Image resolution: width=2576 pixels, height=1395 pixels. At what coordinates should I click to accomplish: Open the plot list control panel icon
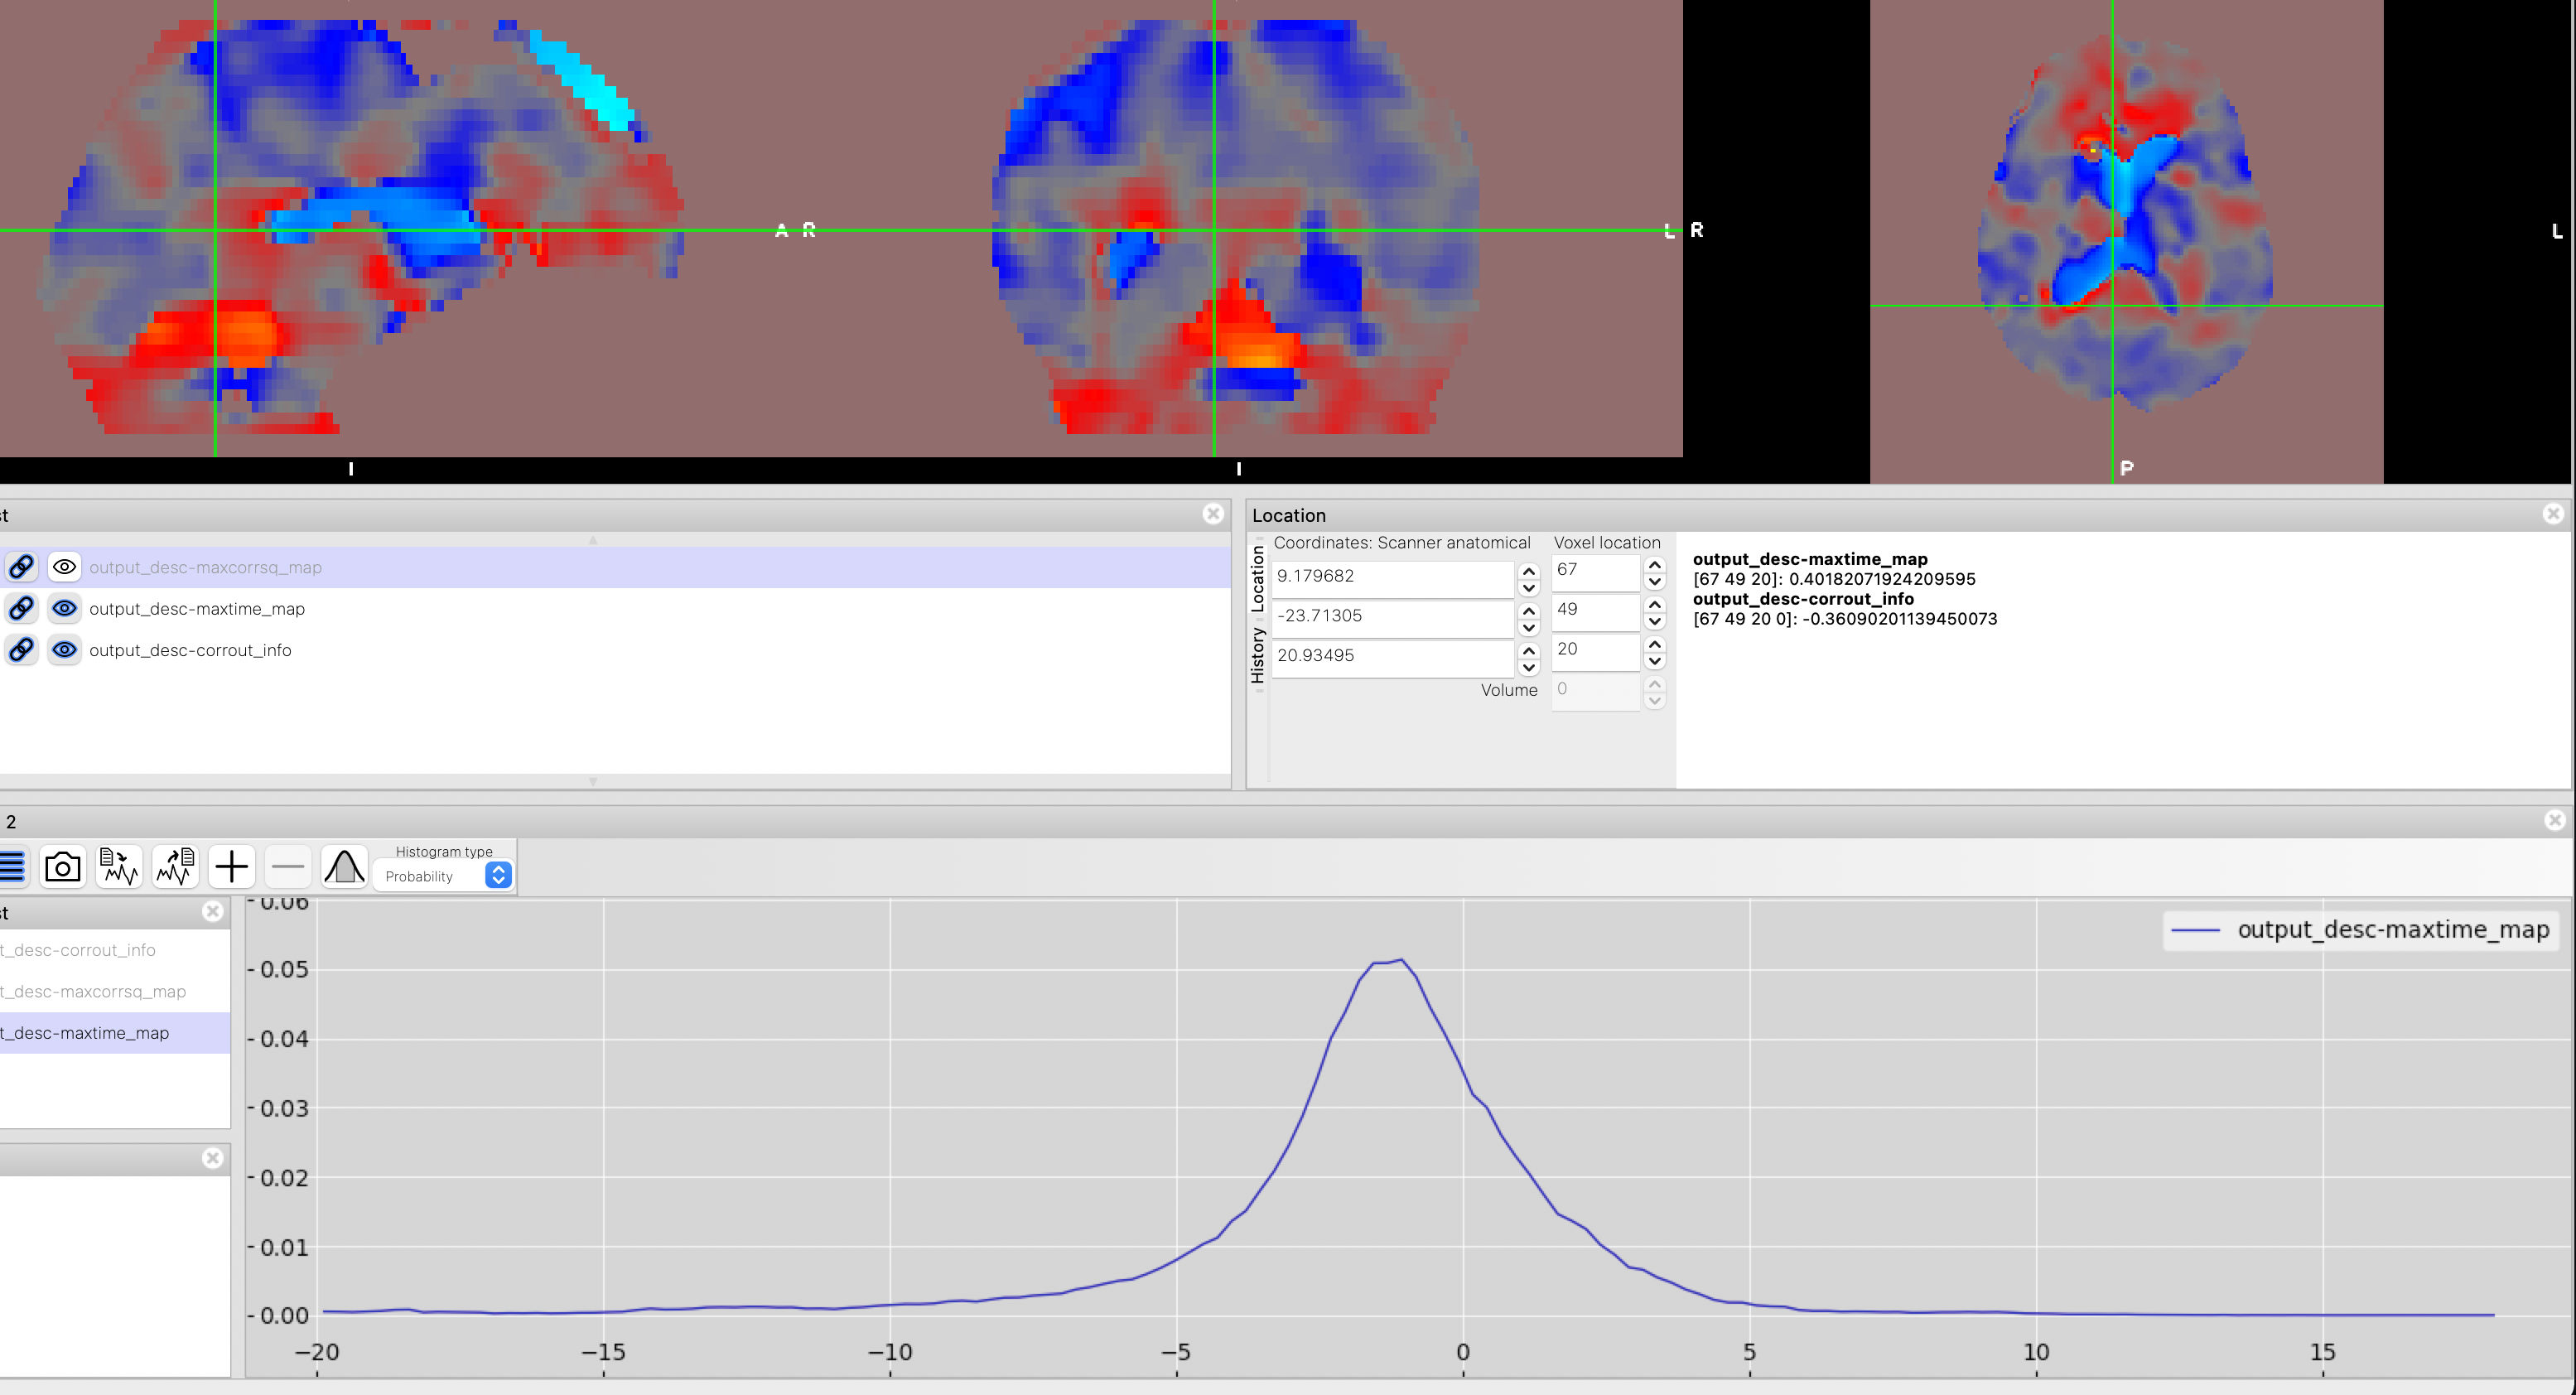13,866
